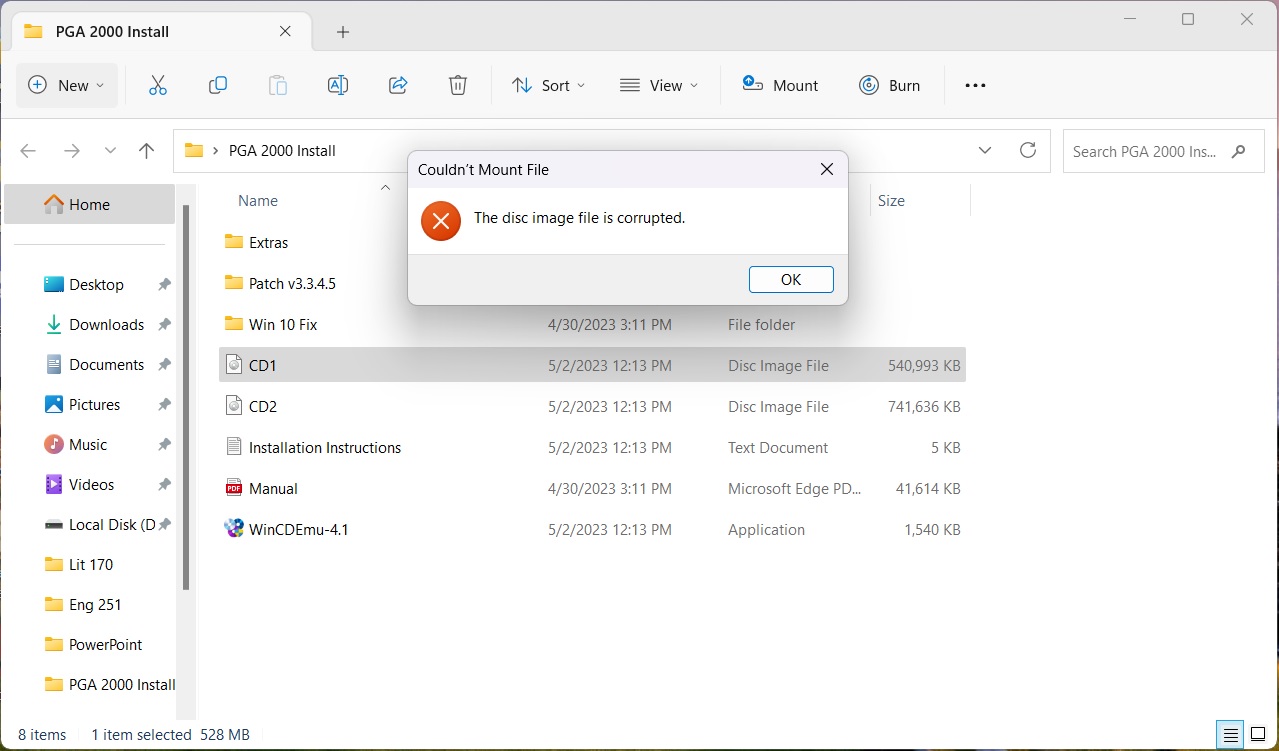This screenshot has height=751, width=1279.
Task: Go up one folder level
Action: [147, 151]
